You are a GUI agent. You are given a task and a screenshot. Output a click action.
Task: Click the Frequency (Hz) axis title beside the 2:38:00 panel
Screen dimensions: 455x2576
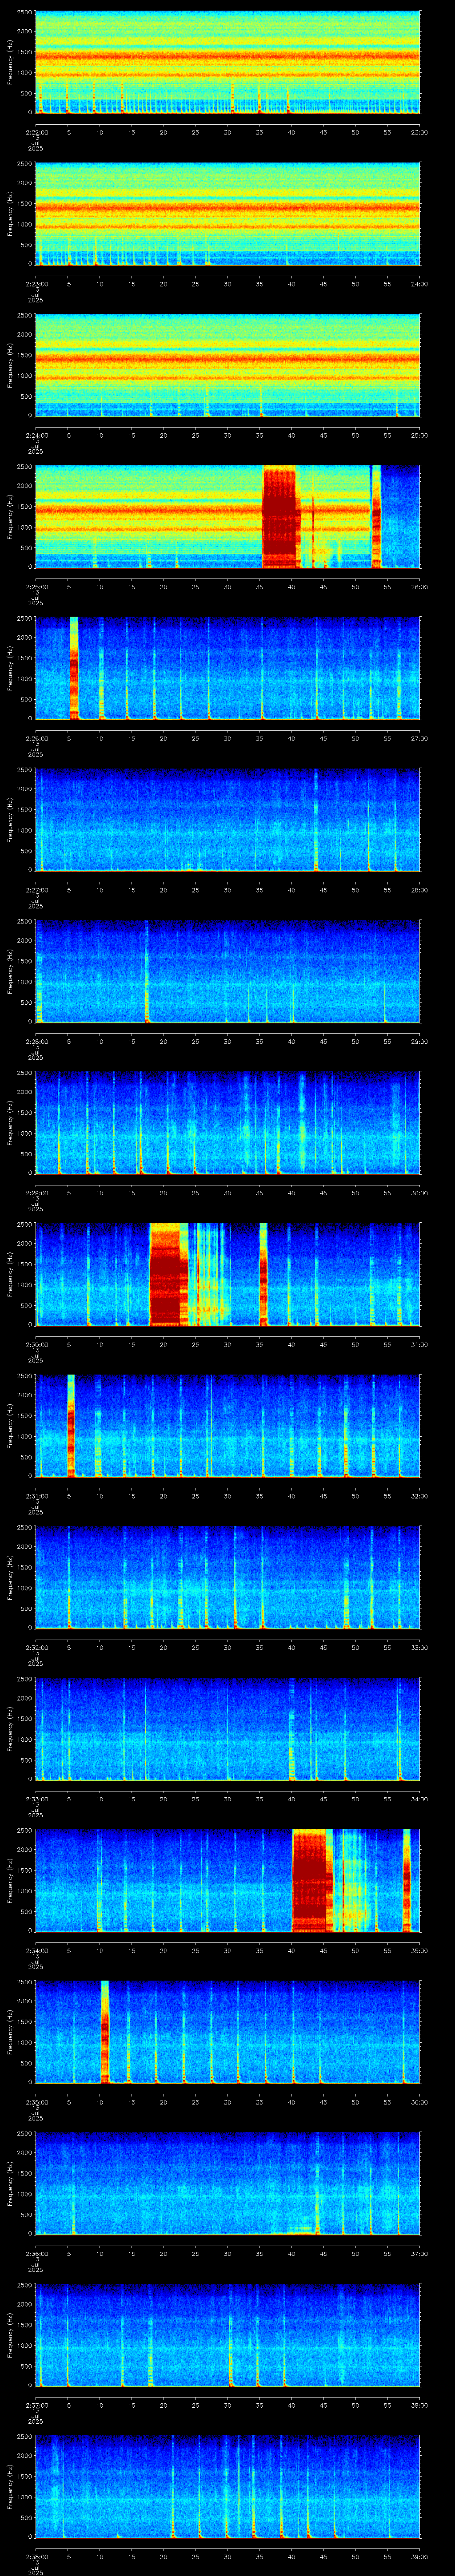coord(10,2487)
